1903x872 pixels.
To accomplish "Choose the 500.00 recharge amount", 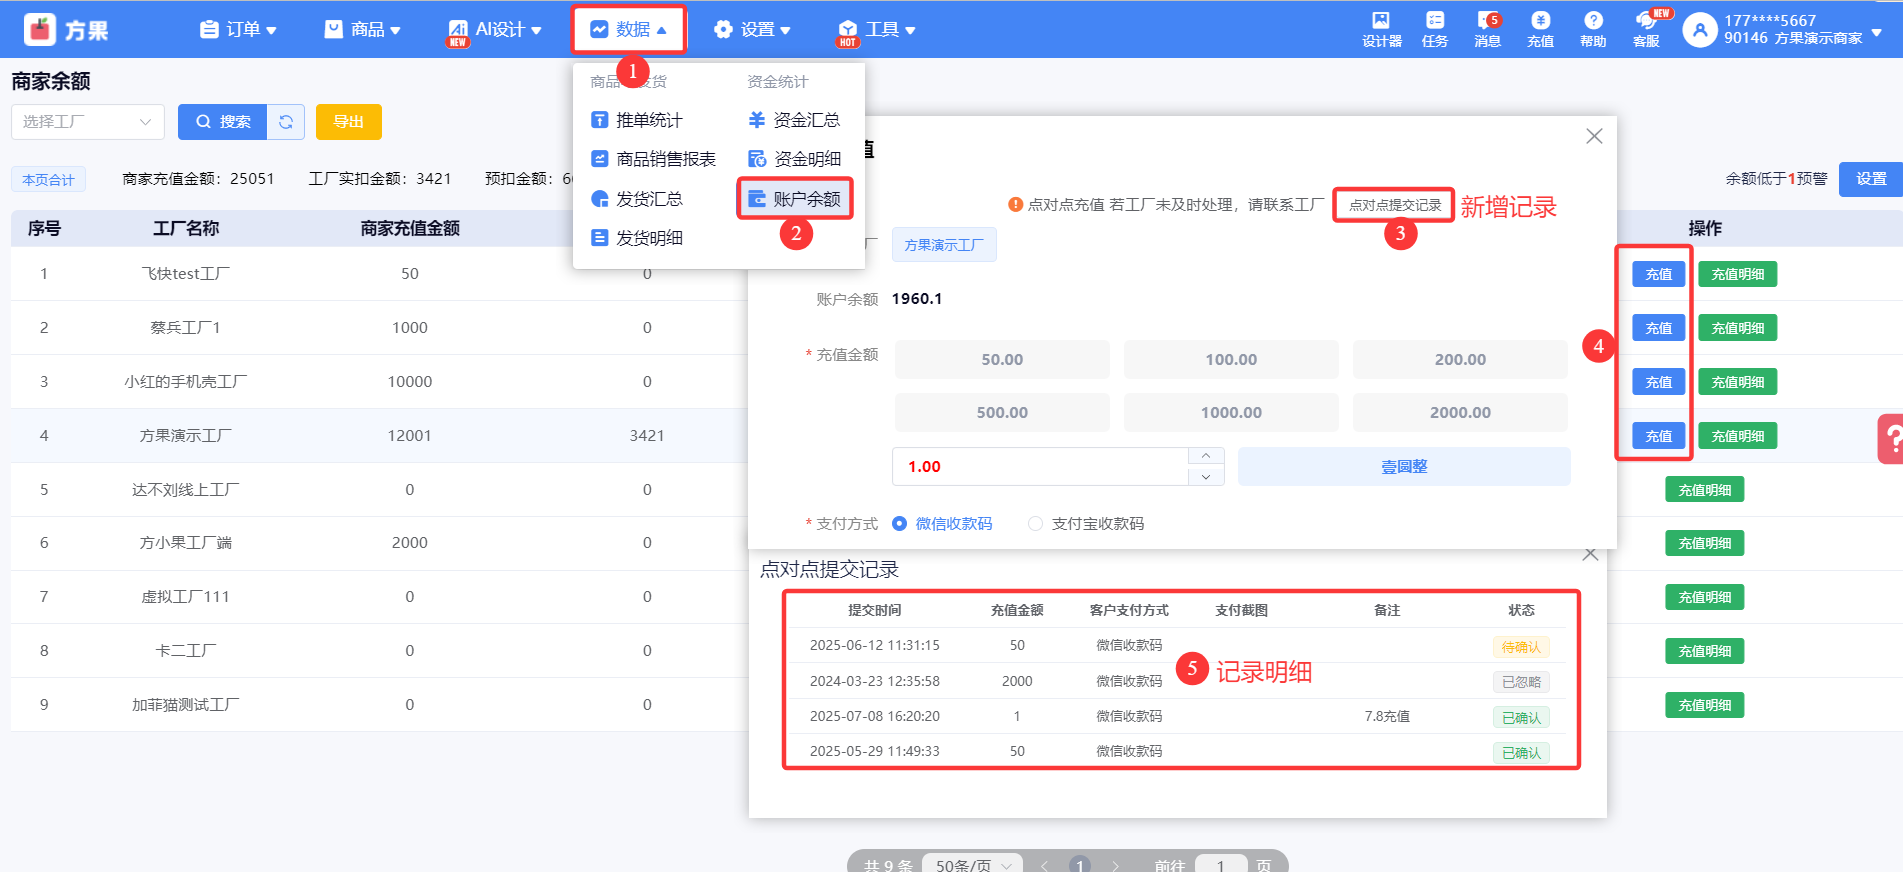I will (1002, 412).
